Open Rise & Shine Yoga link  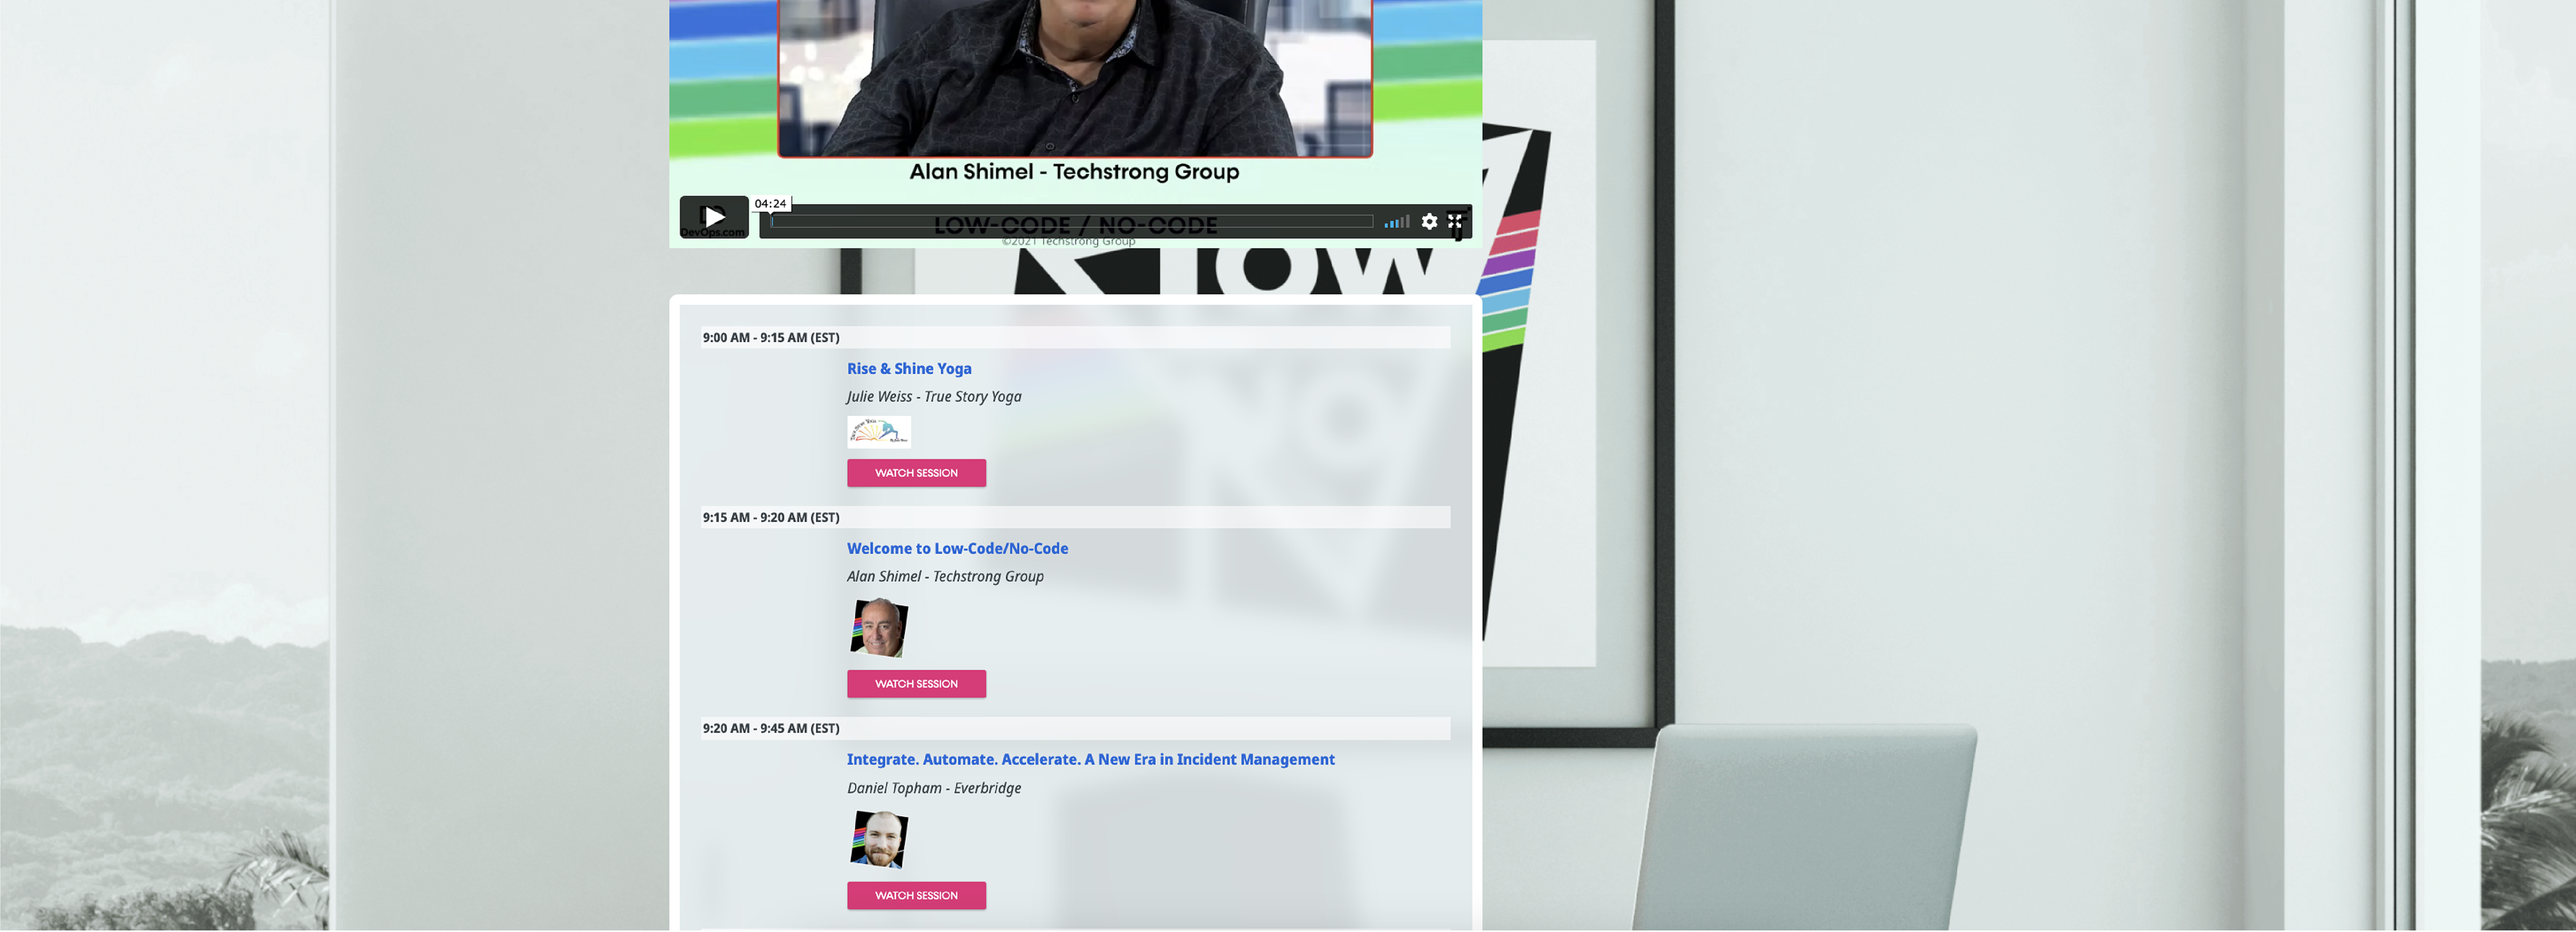click(x=909, y=369)
